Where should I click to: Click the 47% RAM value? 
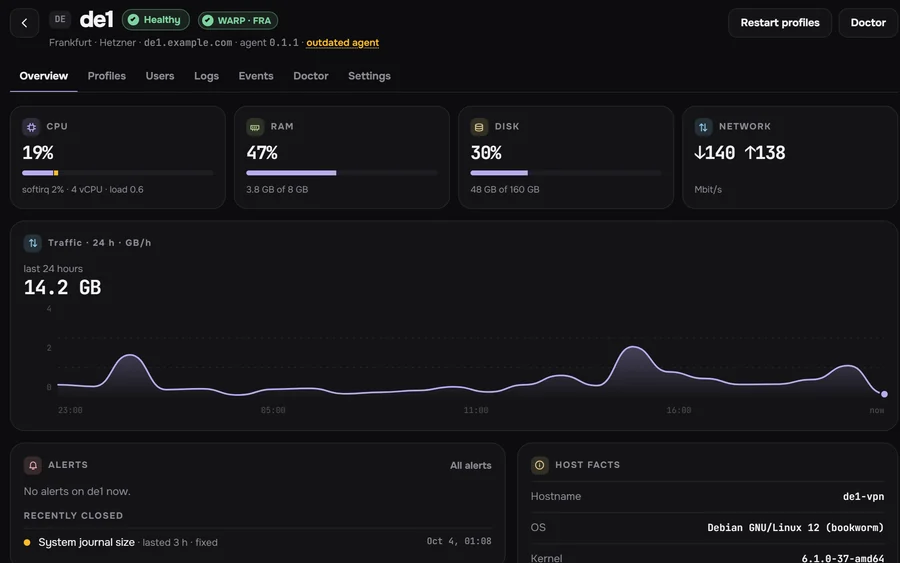click(262, 153)
